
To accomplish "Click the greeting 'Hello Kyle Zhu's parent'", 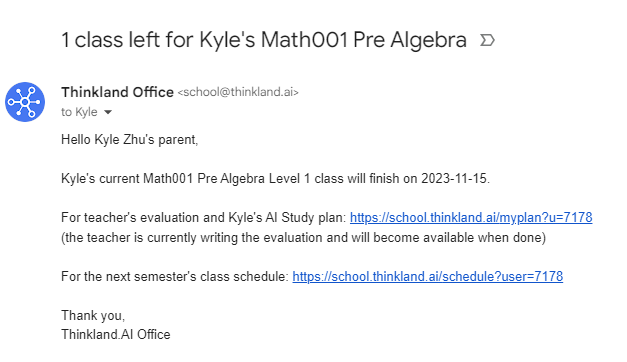I will (130, 140).
